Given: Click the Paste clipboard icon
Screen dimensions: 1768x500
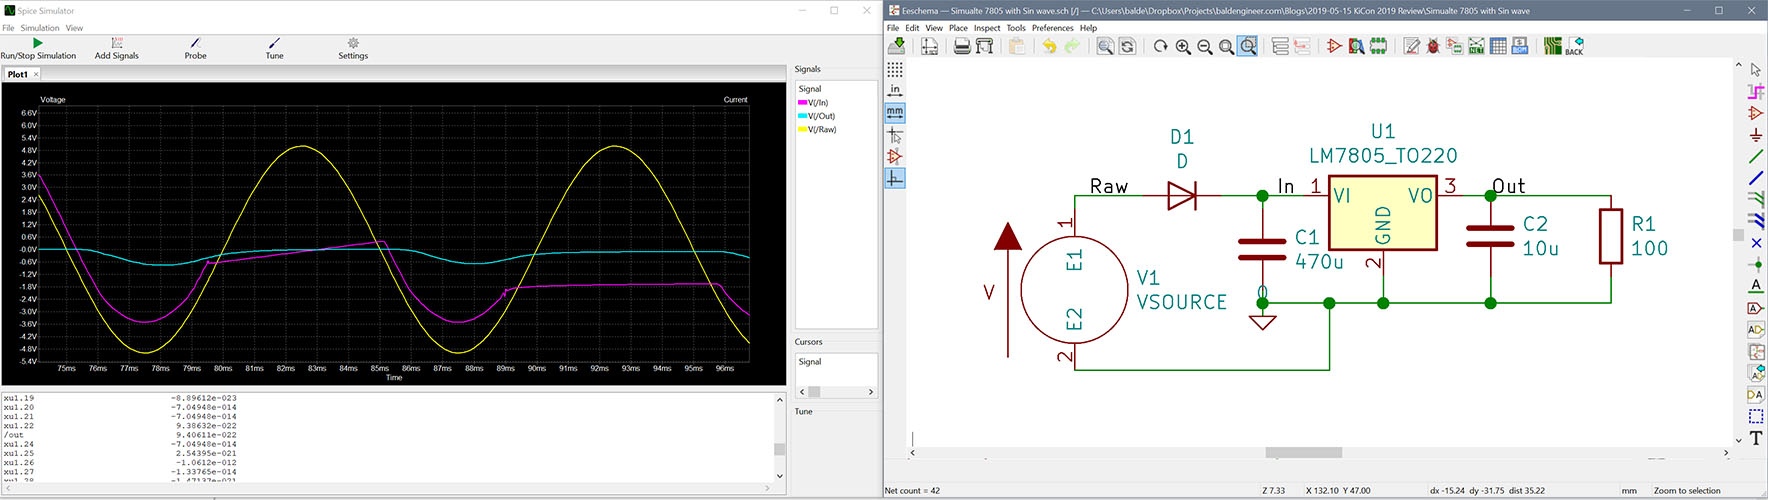Looking at the screenshot, I should tap(1017, 46).
